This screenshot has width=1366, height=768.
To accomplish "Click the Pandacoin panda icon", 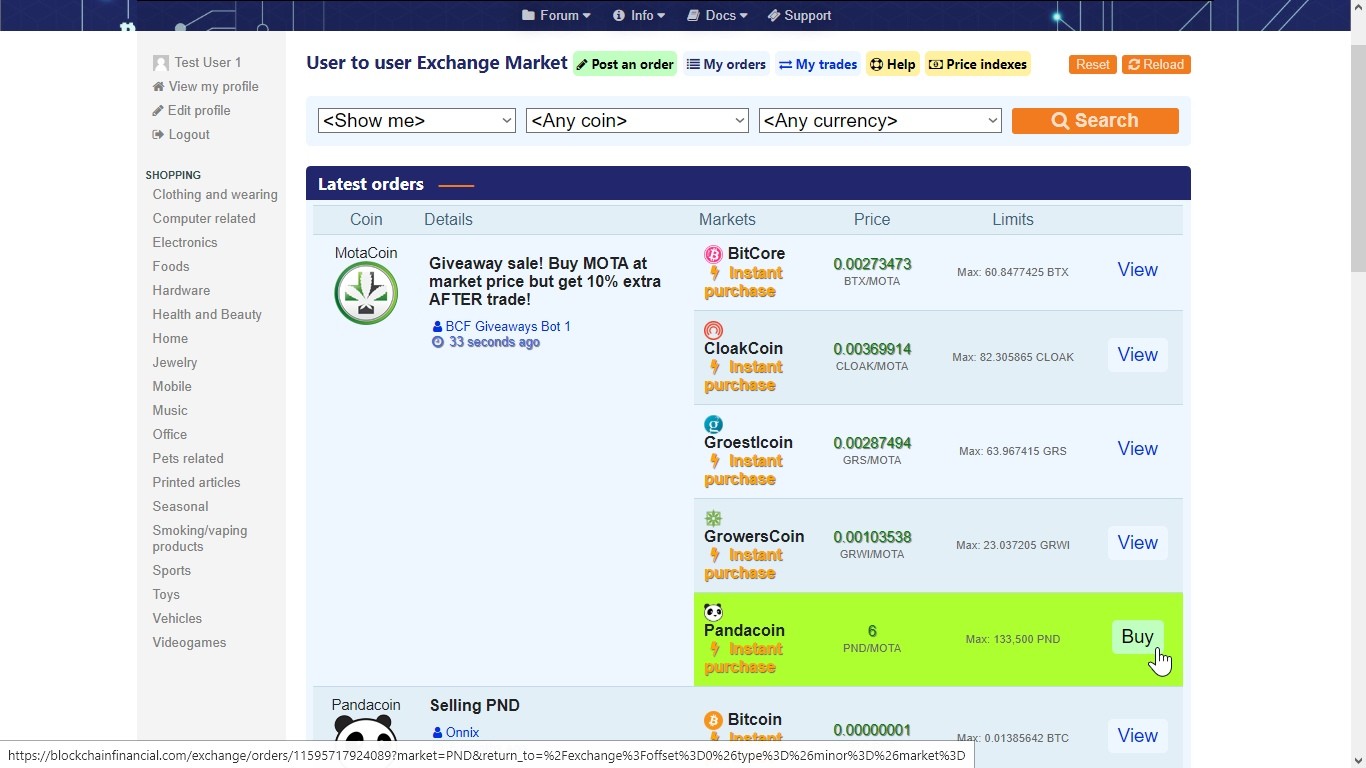I will pos(713,612).
